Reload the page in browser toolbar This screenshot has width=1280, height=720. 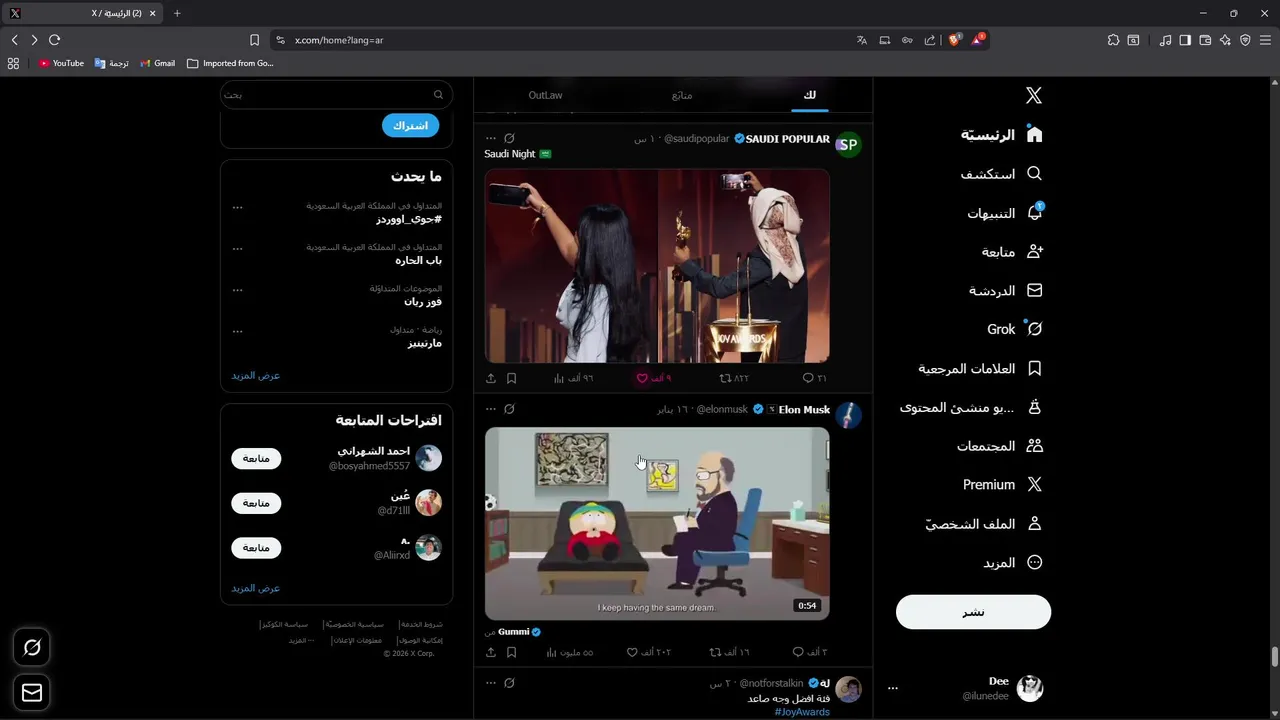[54, 40]
